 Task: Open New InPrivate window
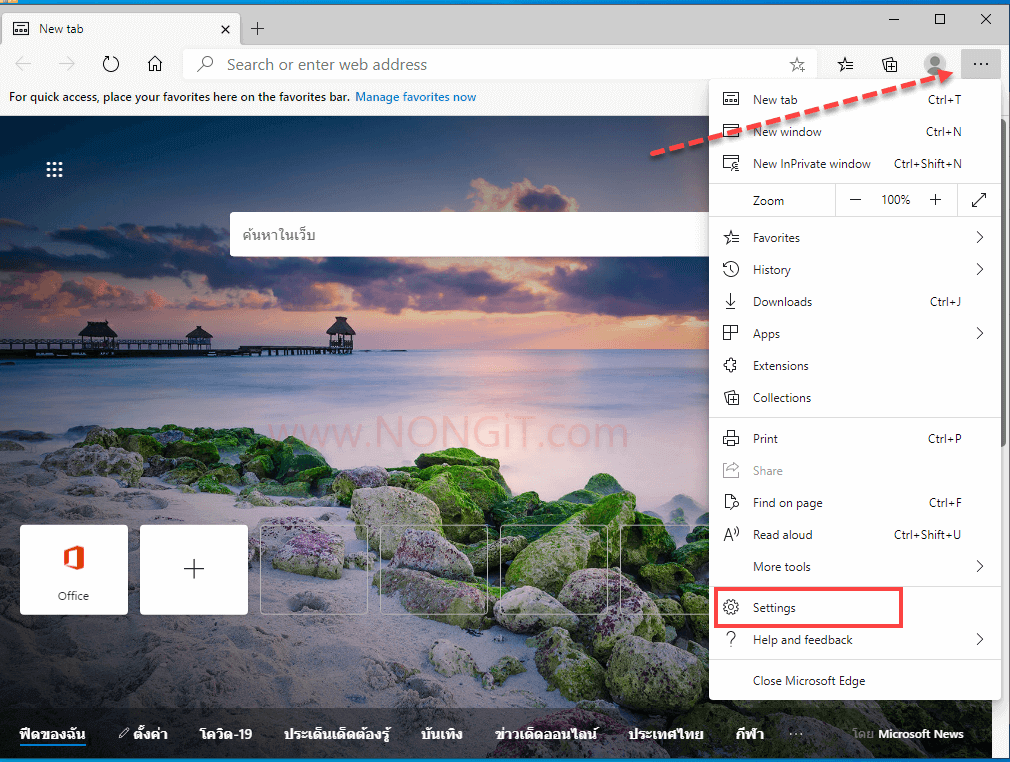[854, 164]
